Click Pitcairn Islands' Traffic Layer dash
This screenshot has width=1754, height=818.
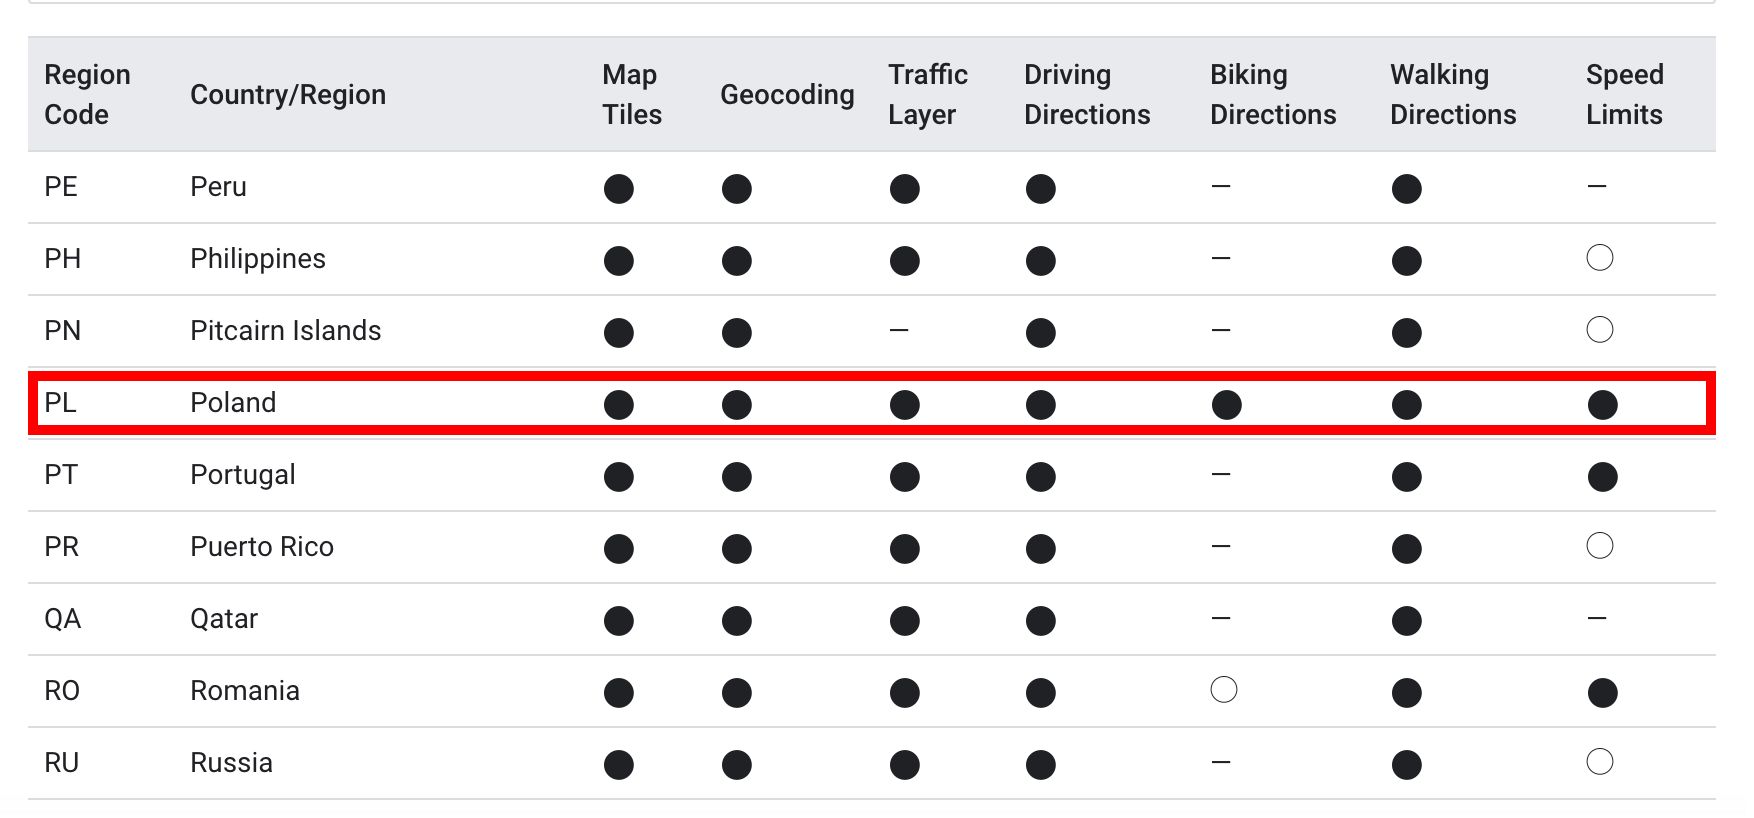pos(899,330)
